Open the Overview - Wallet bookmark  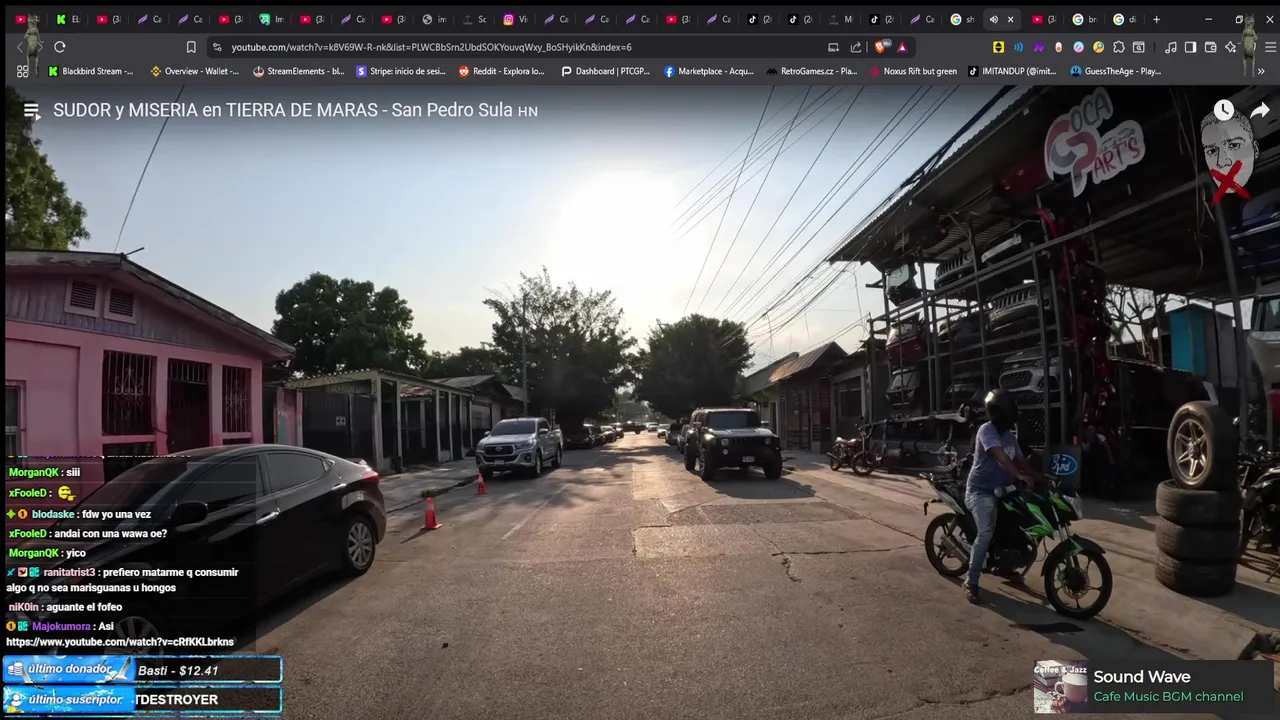(x=194, y=71)
